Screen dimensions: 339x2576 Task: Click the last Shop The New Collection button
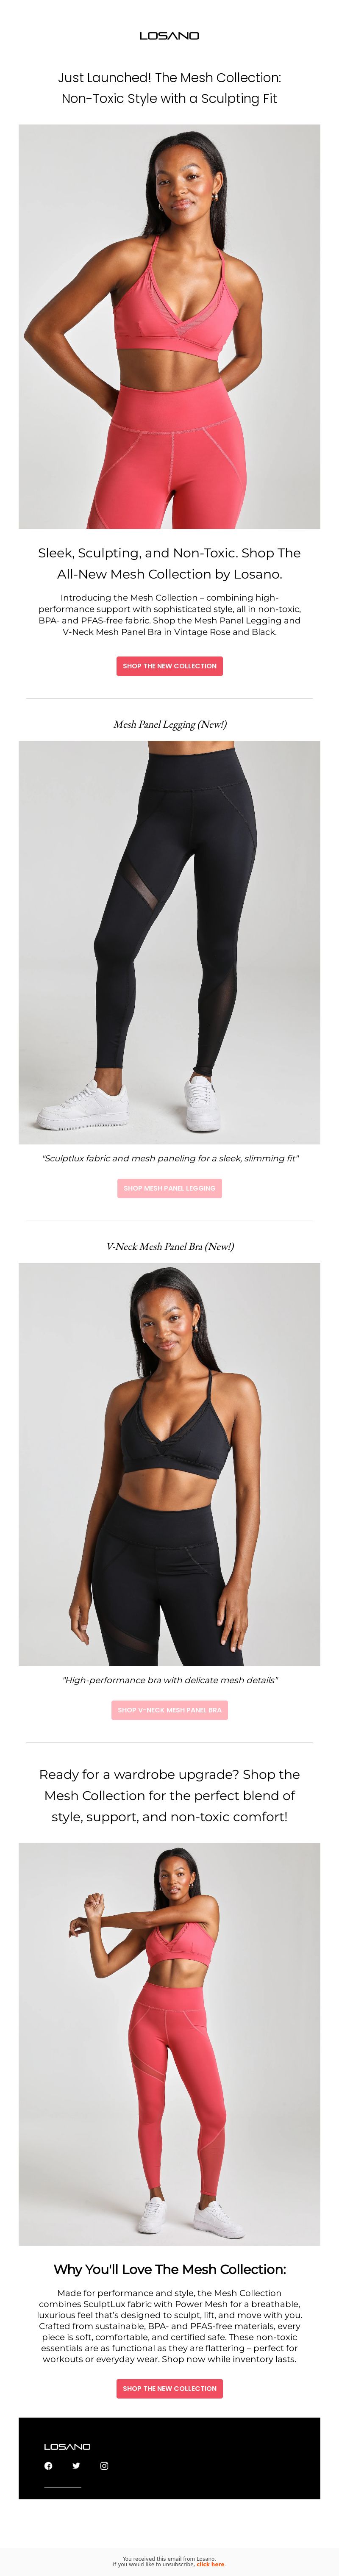[169, 2388]
